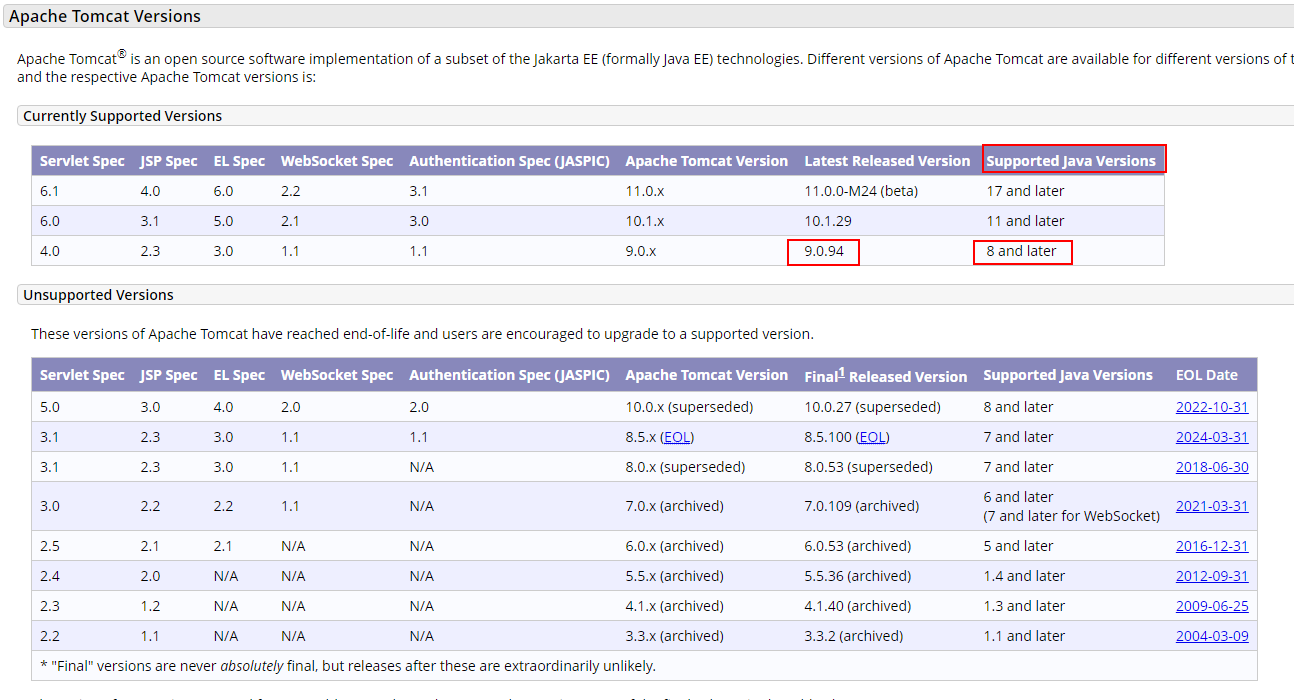Click the 8.0.53 (superseded) cell
The width and height of the screenshot is (1294, 700).
pos(868,467)
